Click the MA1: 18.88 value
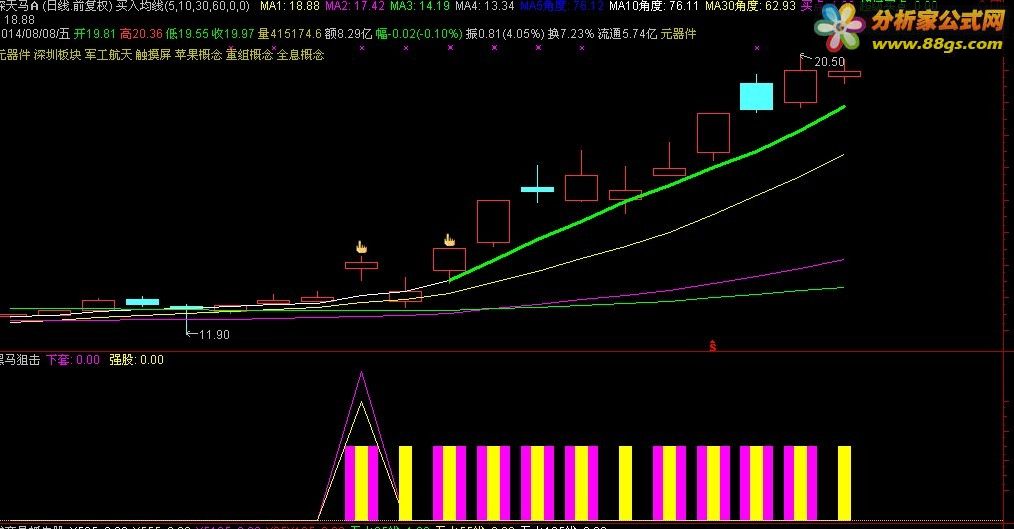The image size is (1014, 529). tap(290, 6)
